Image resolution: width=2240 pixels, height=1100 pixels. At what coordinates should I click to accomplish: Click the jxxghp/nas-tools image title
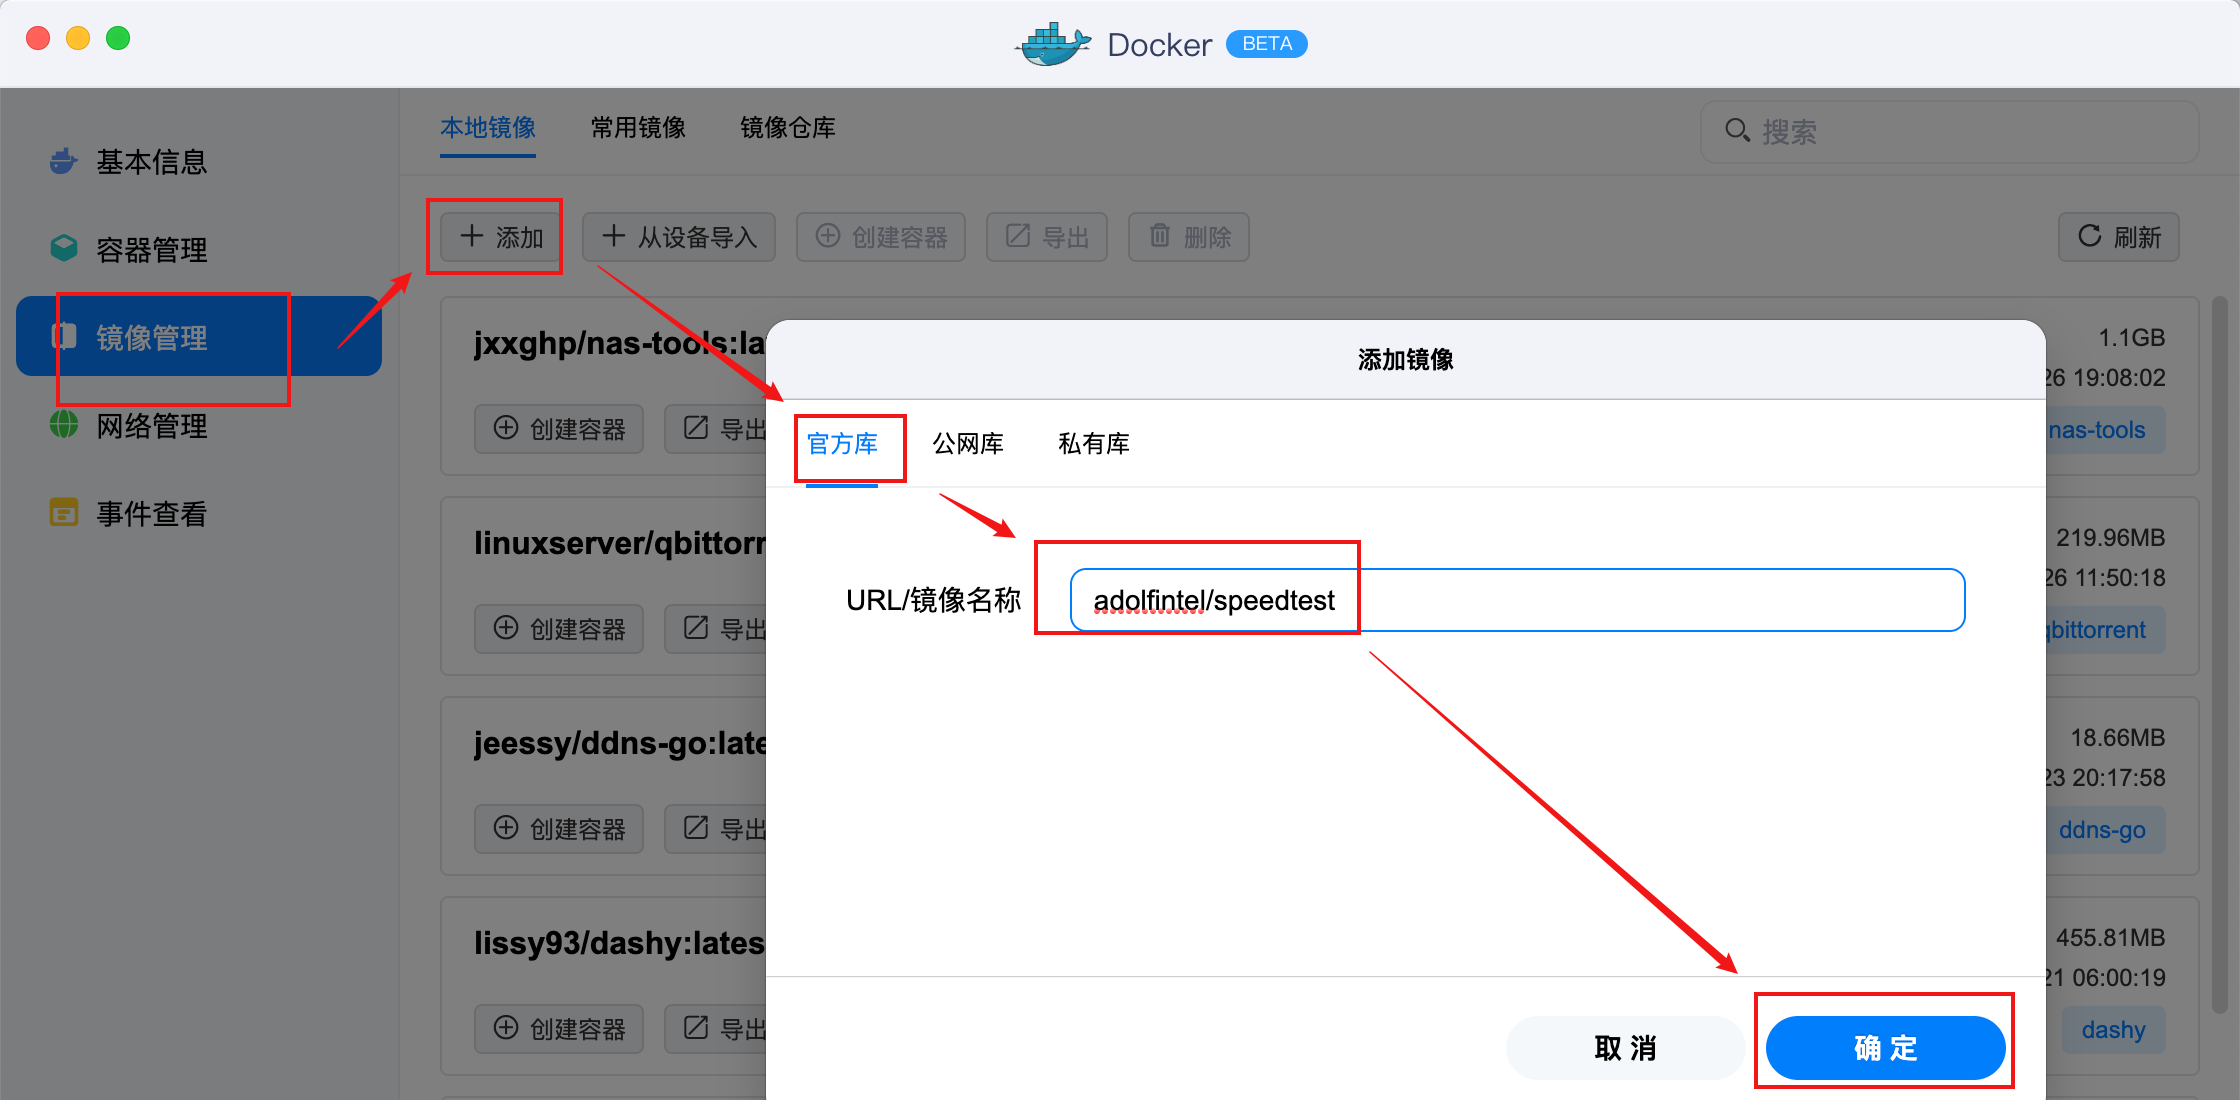620,343
